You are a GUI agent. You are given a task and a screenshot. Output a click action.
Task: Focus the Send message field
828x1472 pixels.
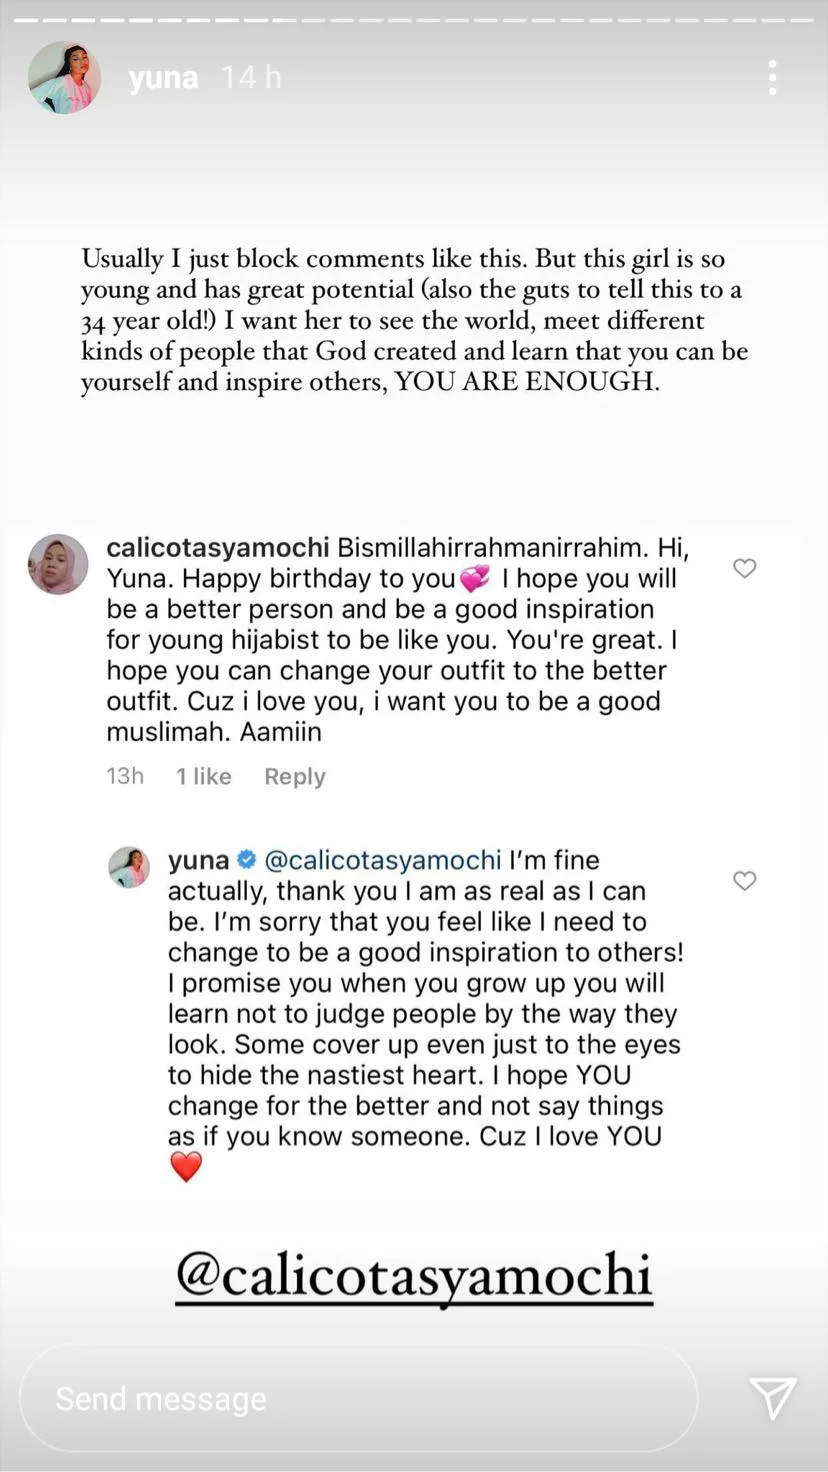point(358,1398)
